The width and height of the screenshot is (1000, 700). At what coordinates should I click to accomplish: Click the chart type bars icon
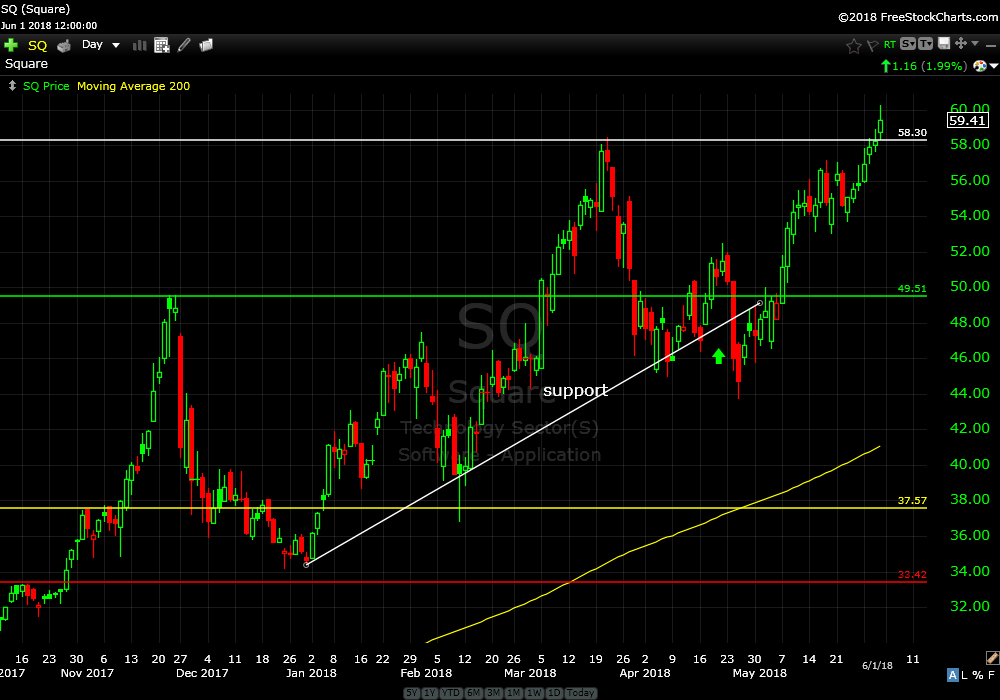pyautogui.click(x=139, y=45)
